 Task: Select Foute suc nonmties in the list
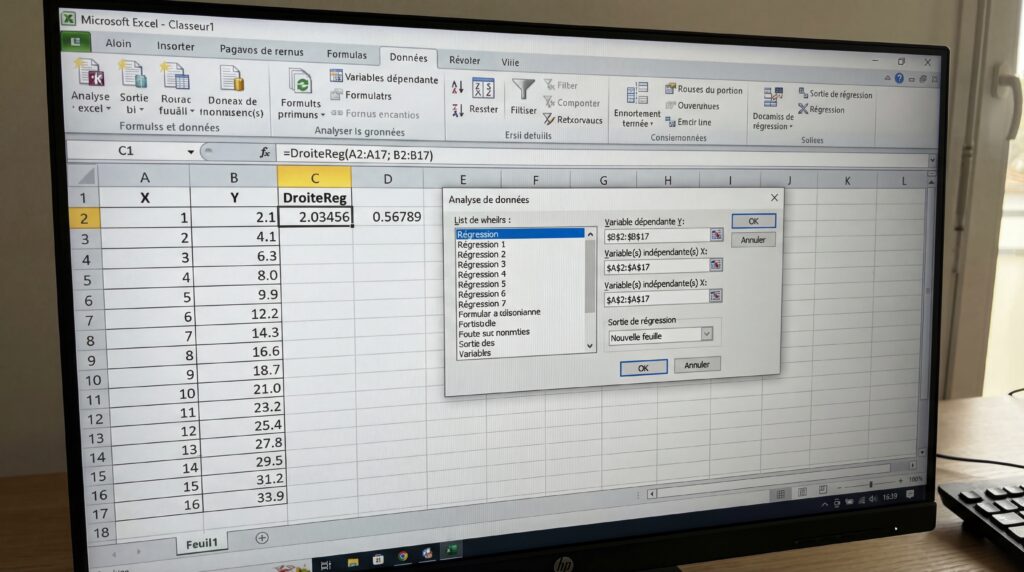493,333
